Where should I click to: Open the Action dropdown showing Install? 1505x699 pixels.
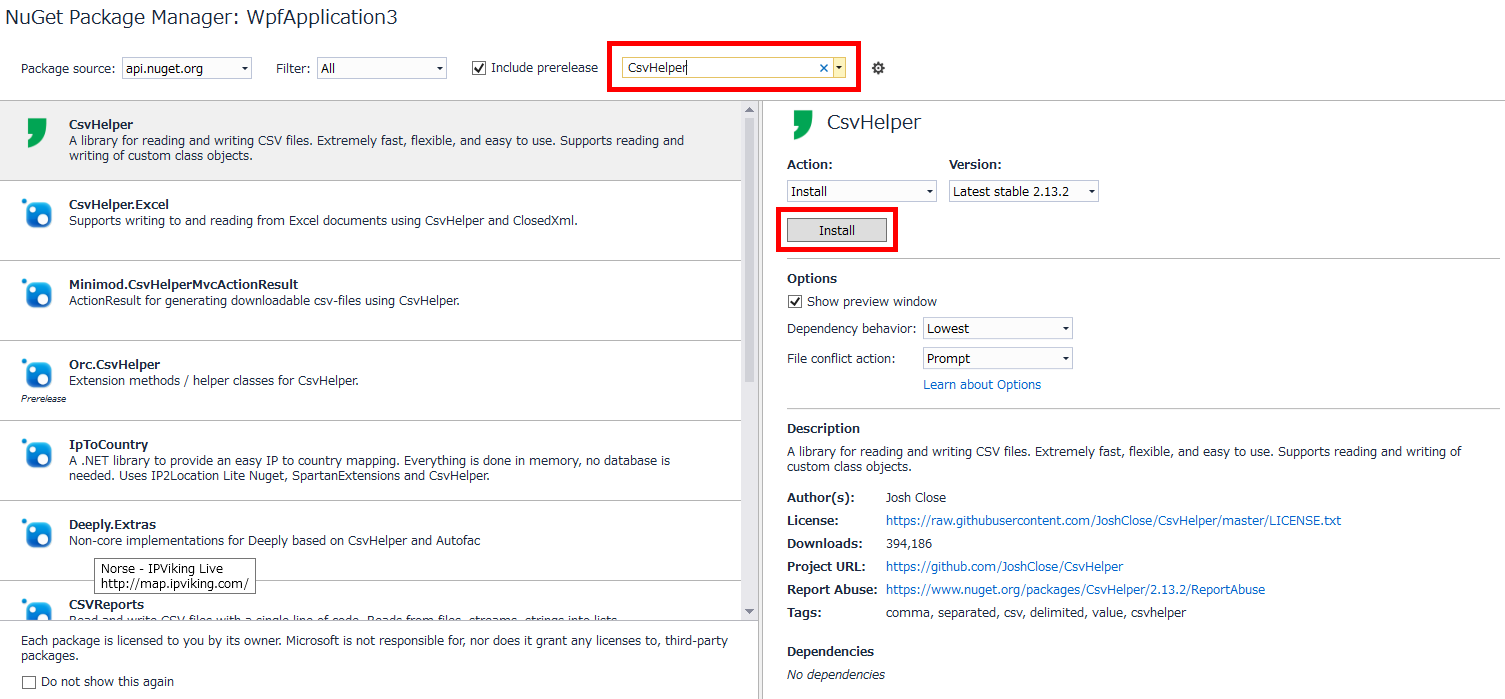pos(862,191)
